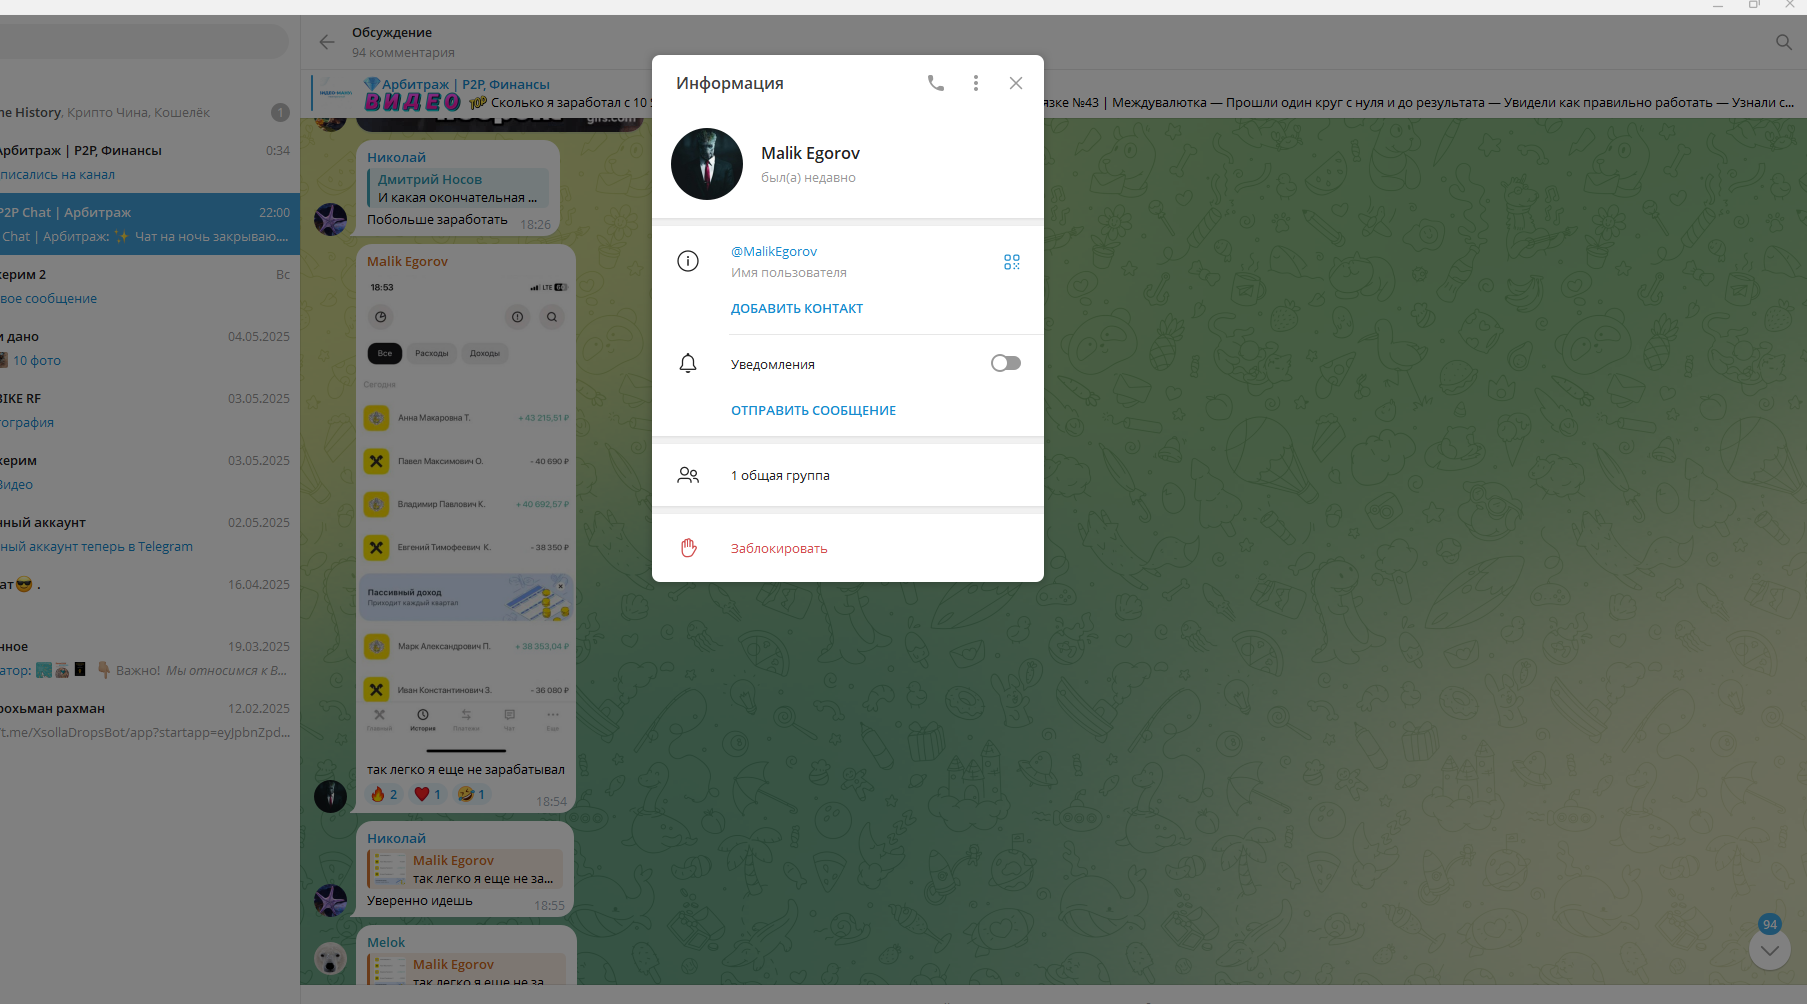The image size is (1807, 1004).
Task: Click the 'Обсуждение' chat header title
Action: tap(392, 32)
